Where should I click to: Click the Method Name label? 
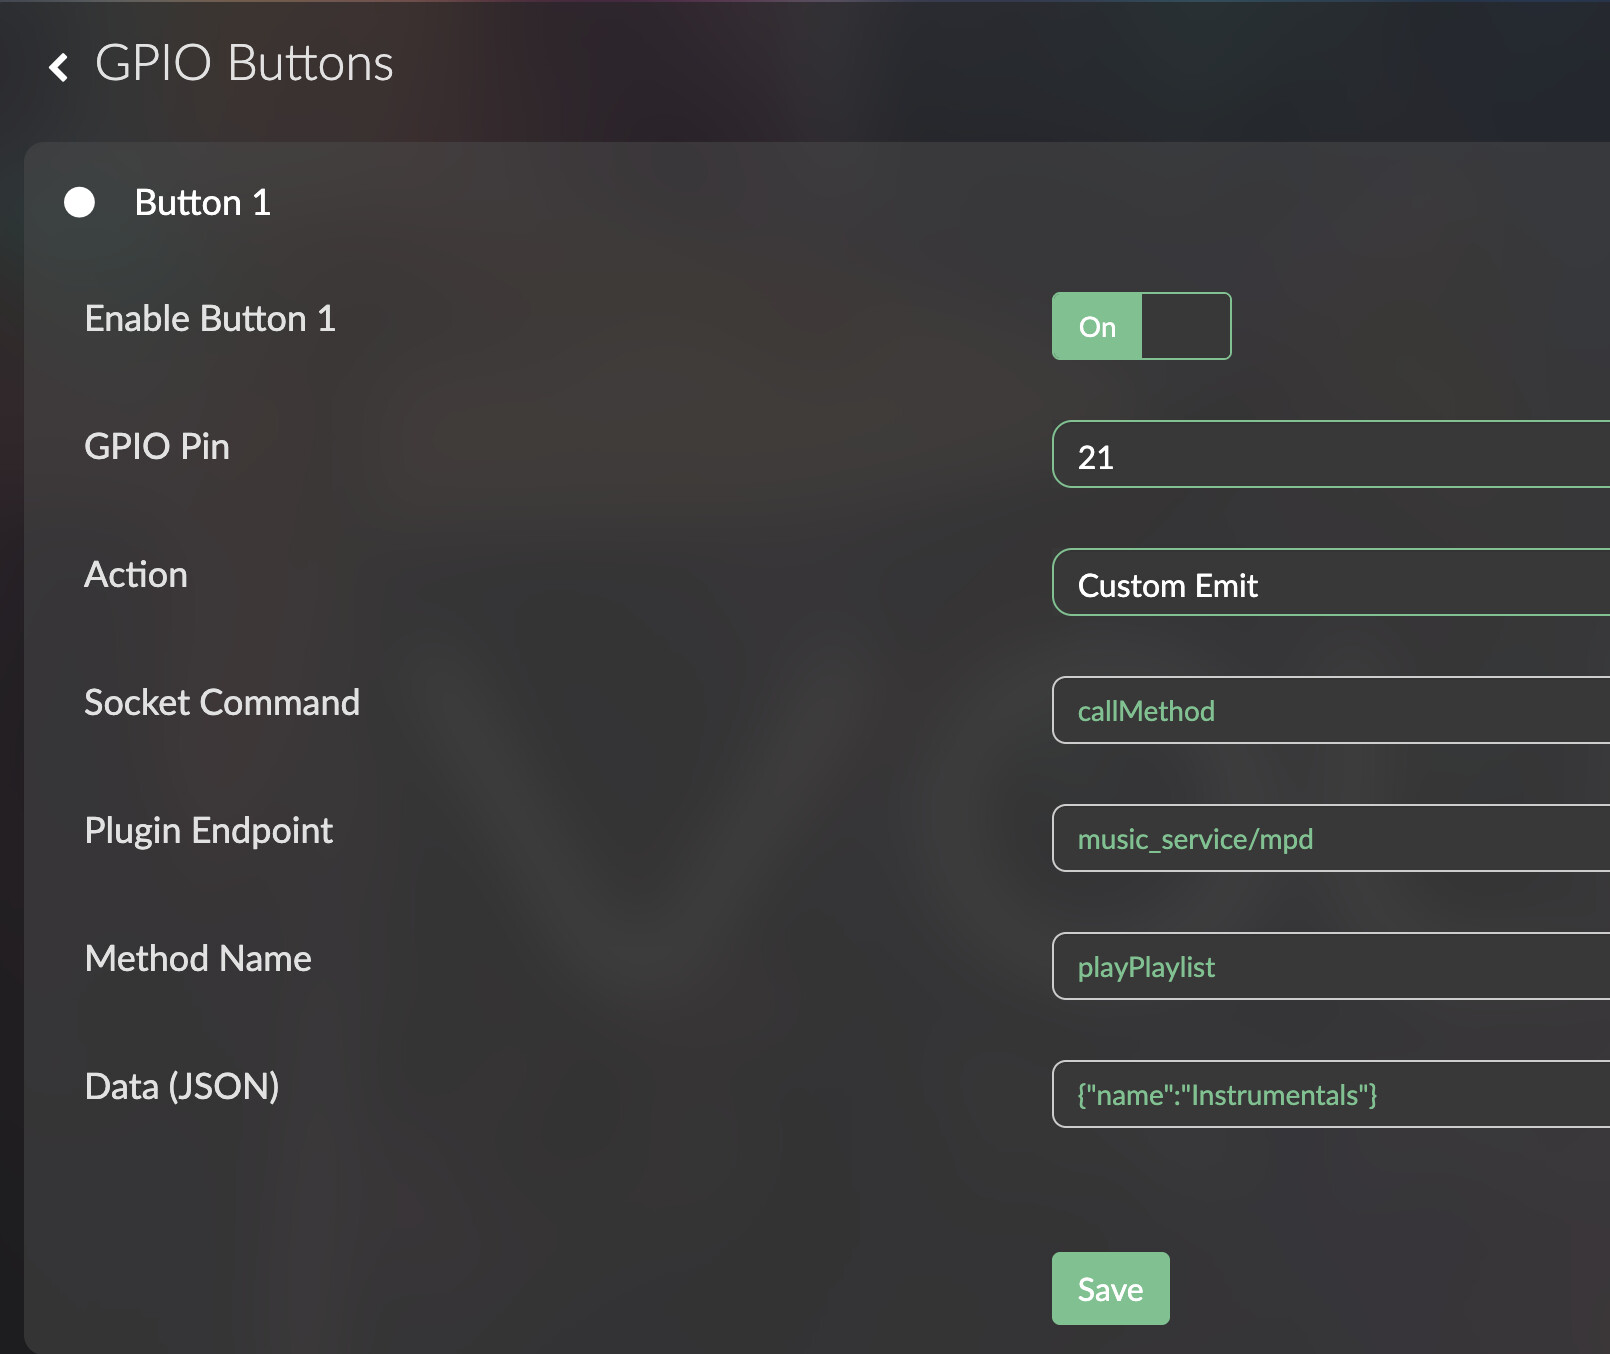(x=198, y=959)
